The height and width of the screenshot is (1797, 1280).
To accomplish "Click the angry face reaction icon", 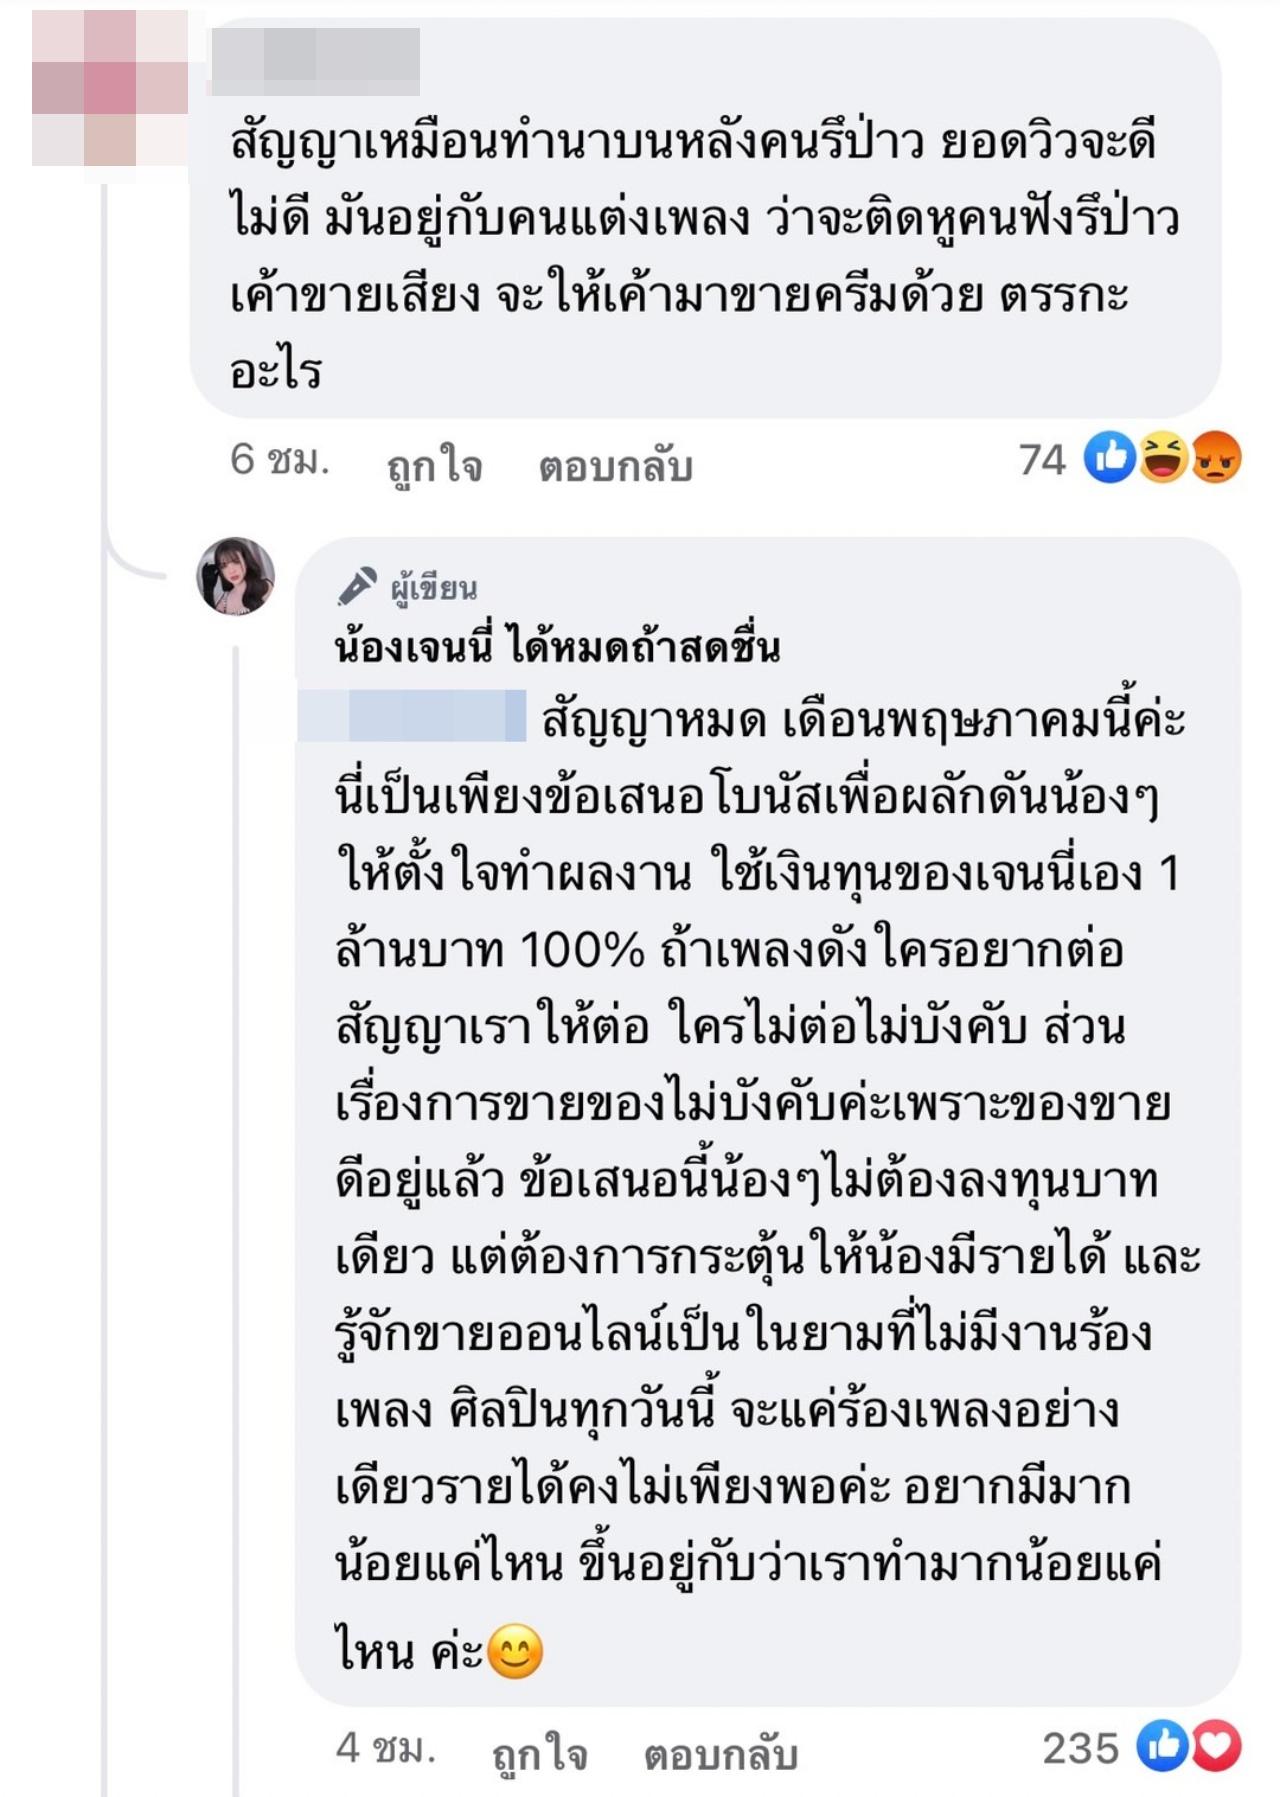I will pos(1216,459).
